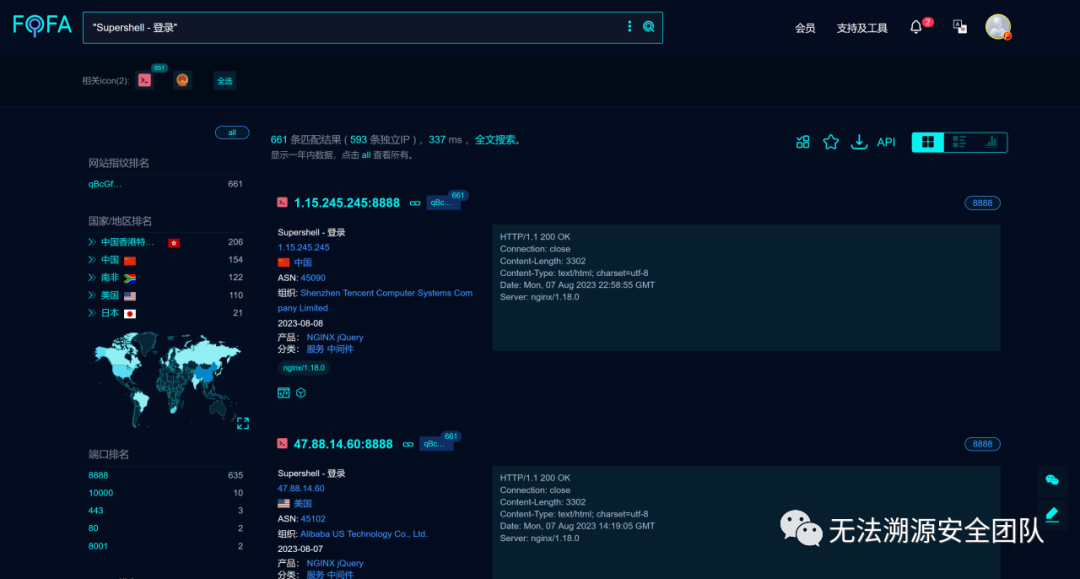Click ASN 45090 link
Viewport: 1080px width, 579px height.
pos(313,277)
